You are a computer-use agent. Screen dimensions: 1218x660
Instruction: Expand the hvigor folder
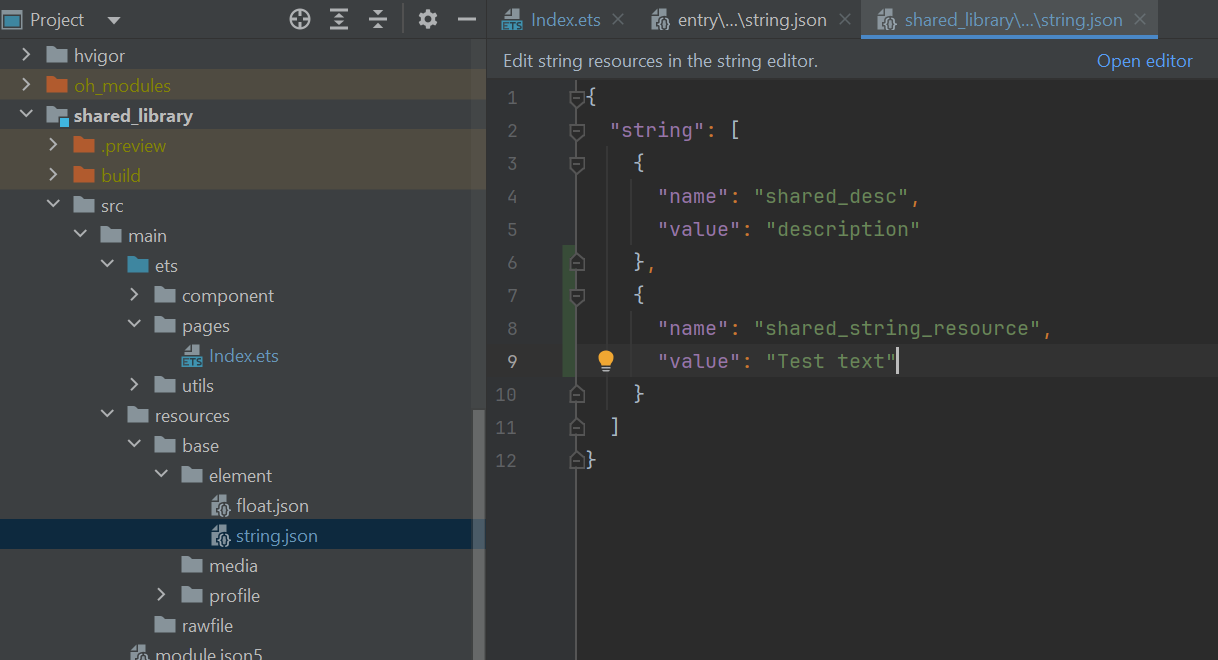[x=27, y=56]
